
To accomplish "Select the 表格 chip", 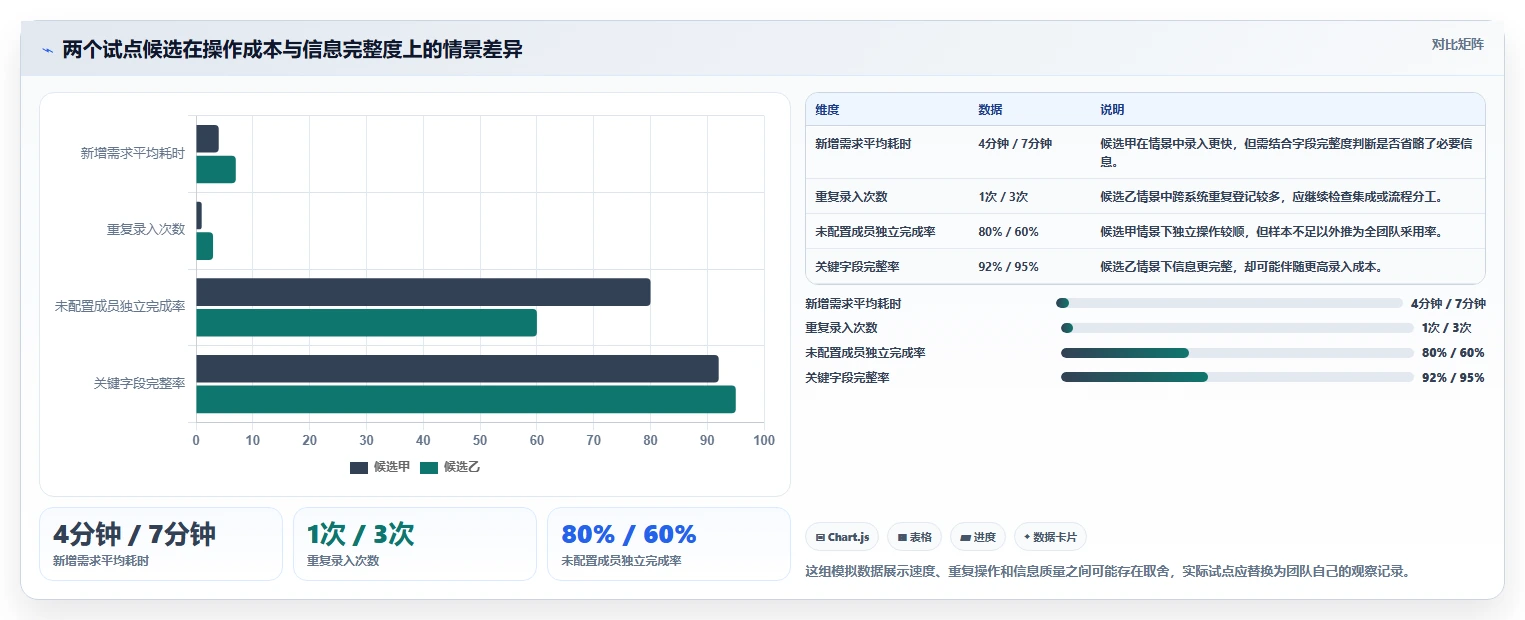I will click(914, 537).
